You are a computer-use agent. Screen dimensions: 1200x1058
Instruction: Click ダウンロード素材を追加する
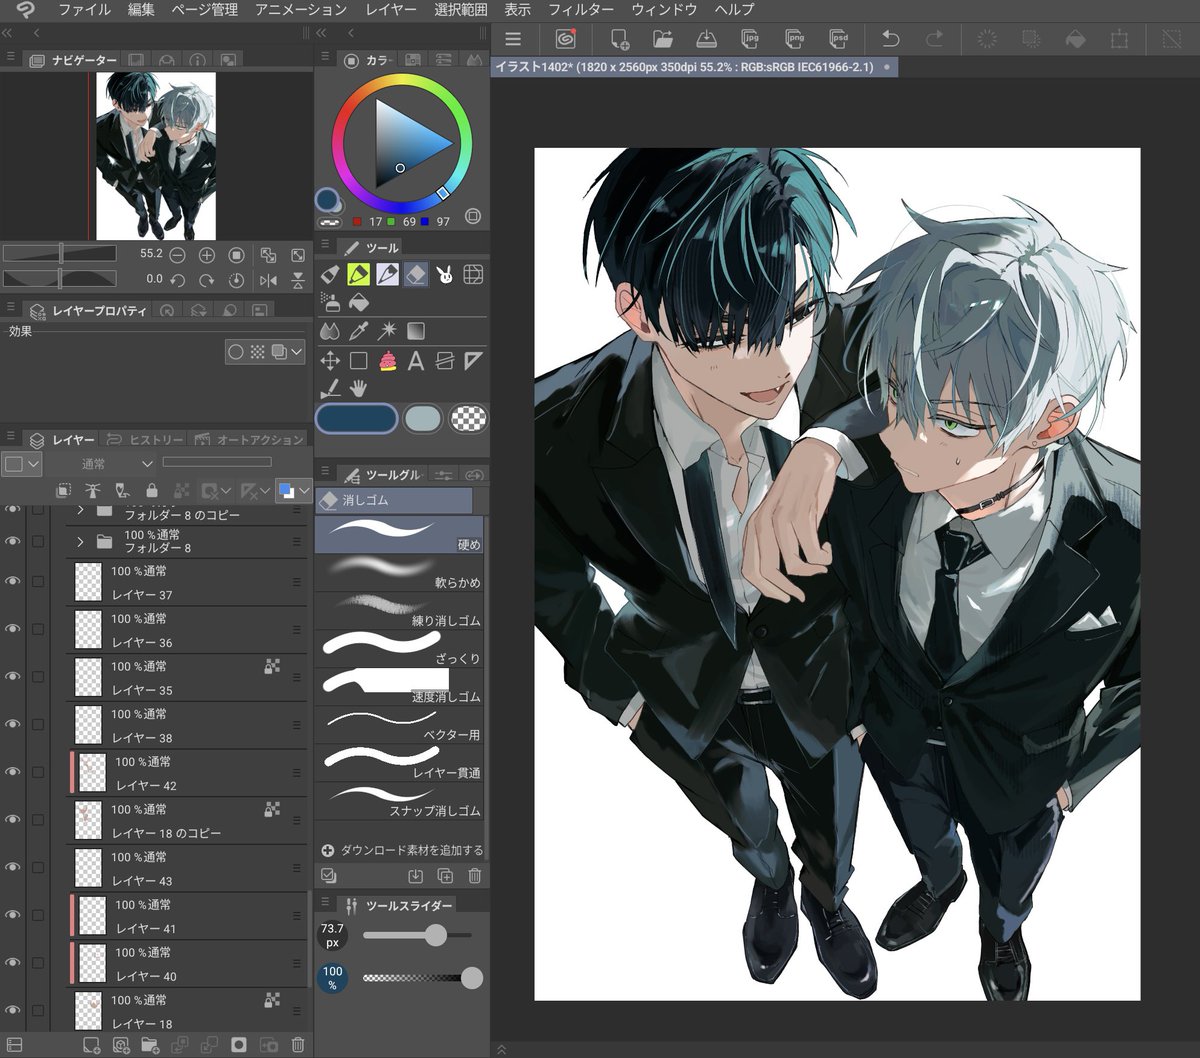coord(402,850)
